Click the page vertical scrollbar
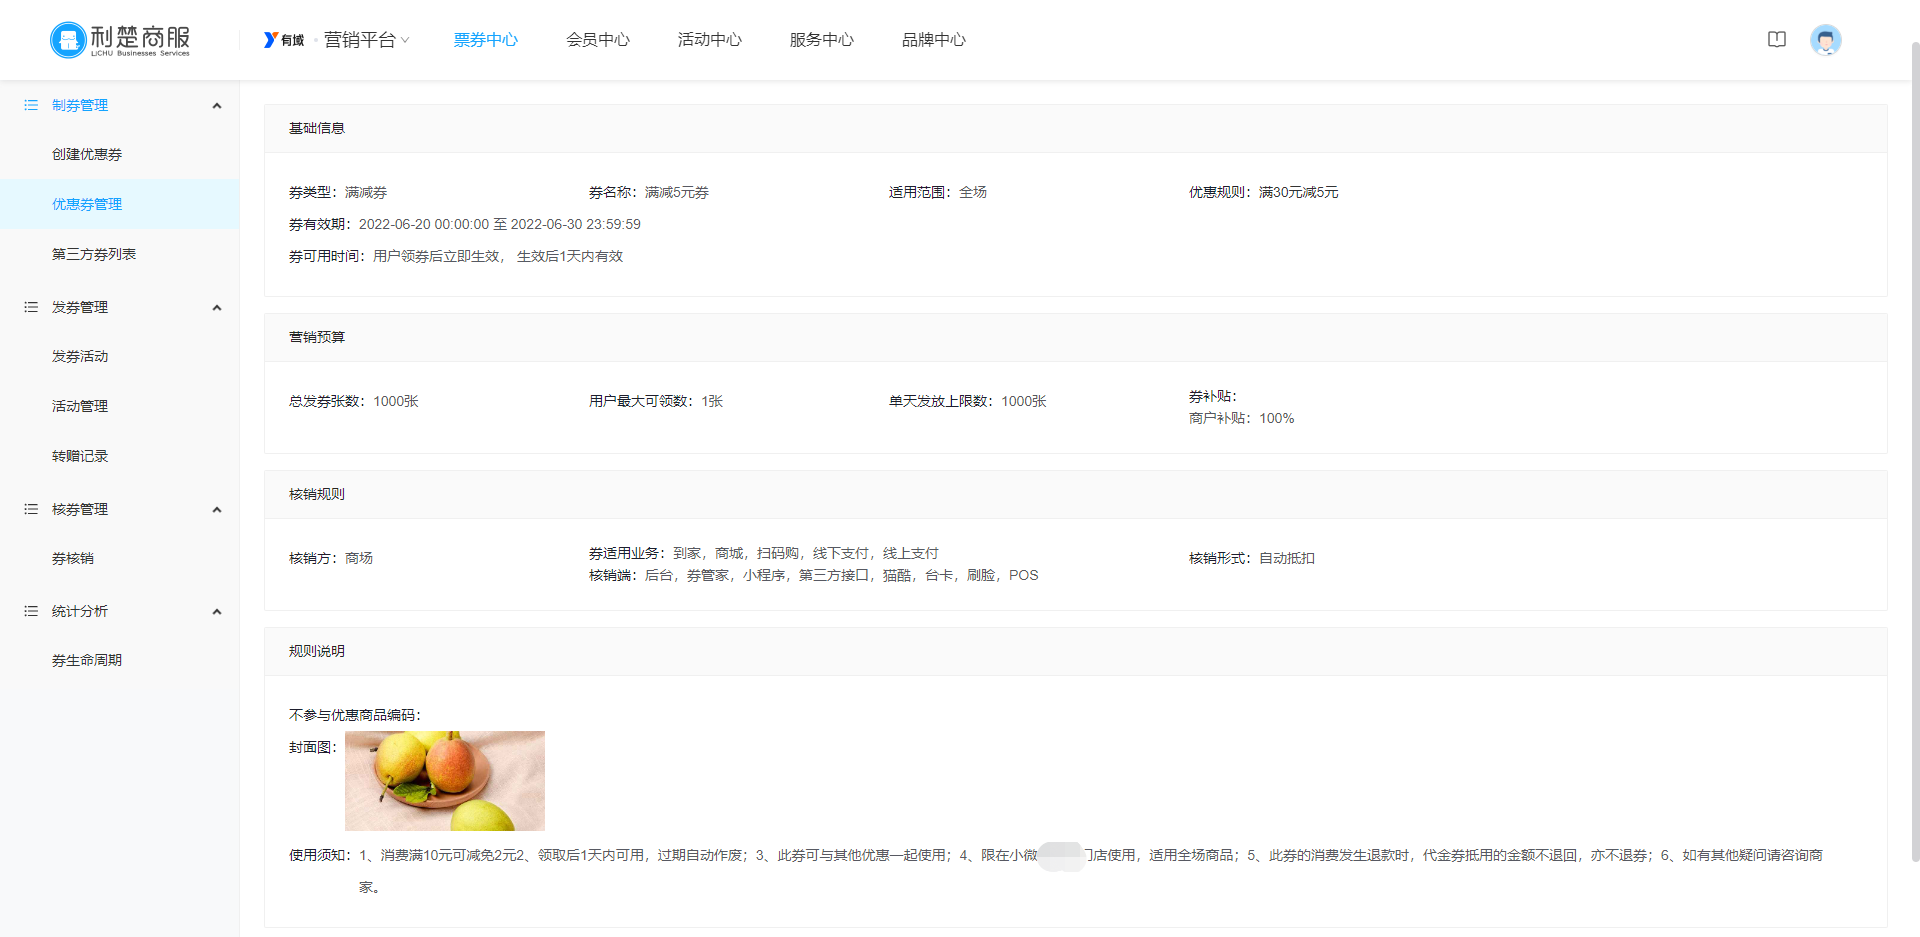 (1915, 450)
